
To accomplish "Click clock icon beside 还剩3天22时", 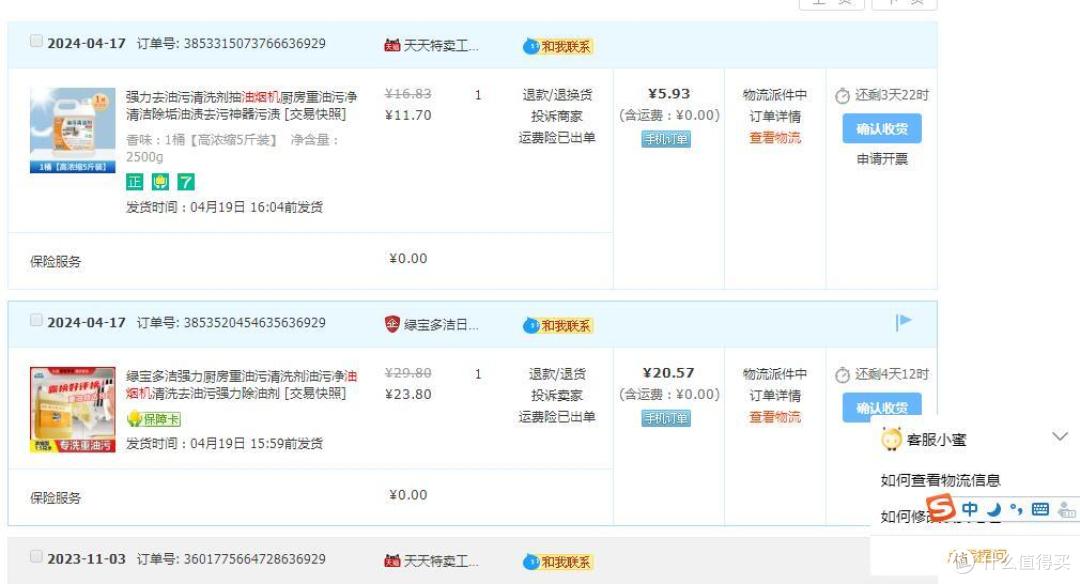I will 842,96.
